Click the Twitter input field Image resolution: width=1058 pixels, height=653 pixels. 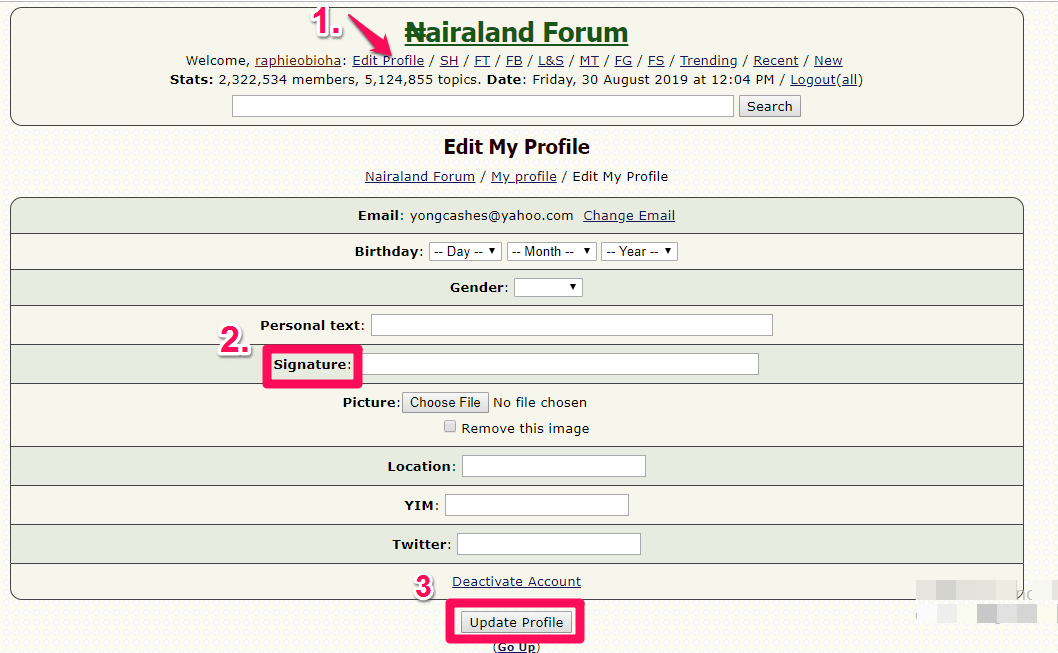548,544
